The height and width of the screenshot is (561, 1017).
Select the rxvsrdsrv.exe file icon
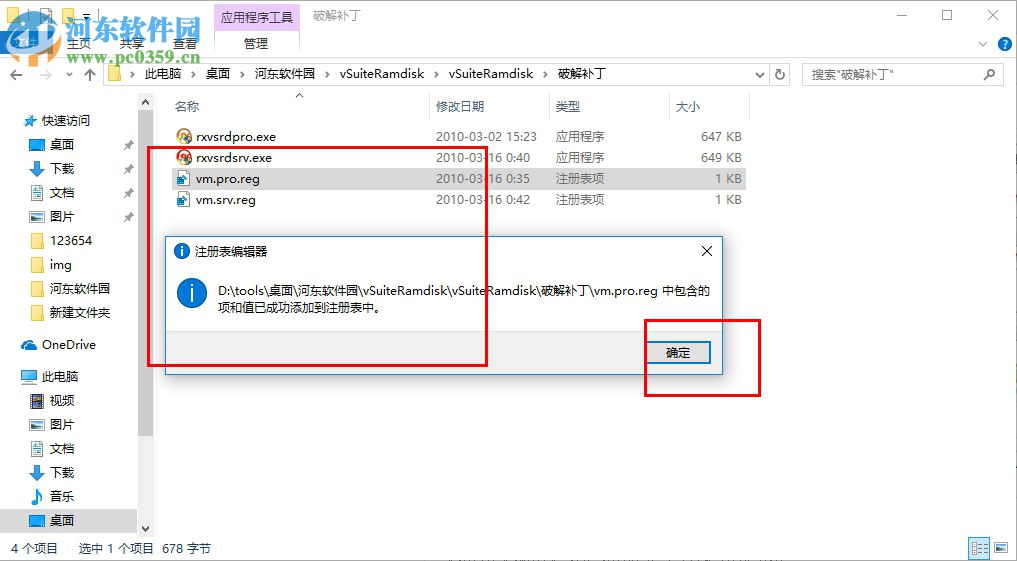coord(184,157)
